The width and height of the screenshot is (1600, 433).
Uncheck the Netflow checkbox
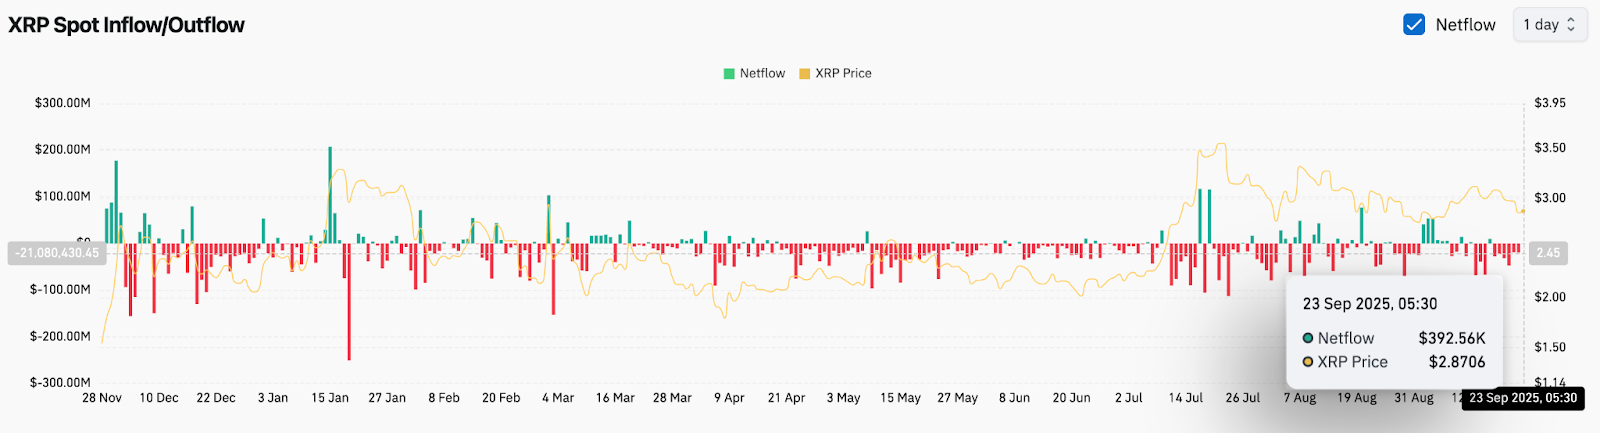point(1414,25)
